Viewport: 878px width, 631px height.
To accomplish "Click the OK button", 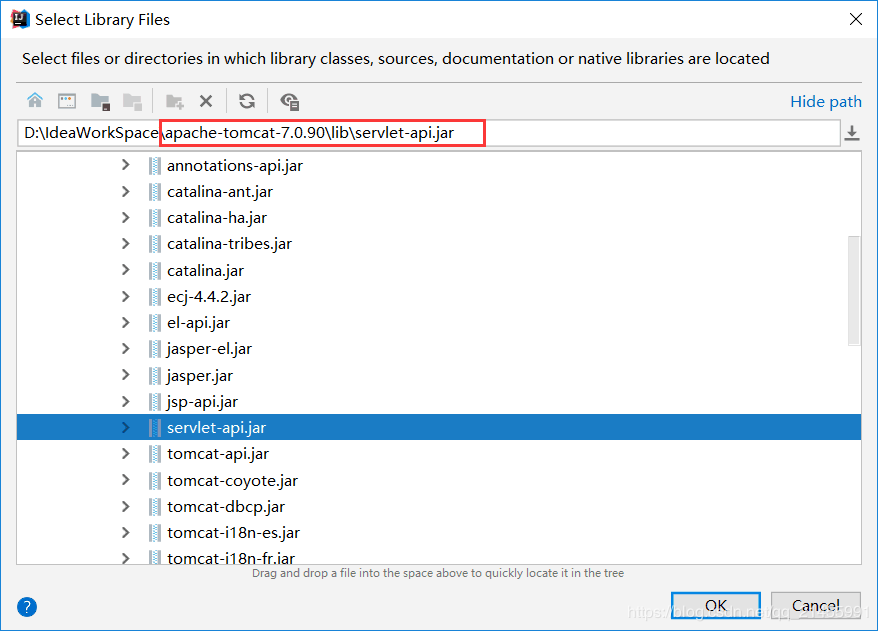I will point(715,605).
